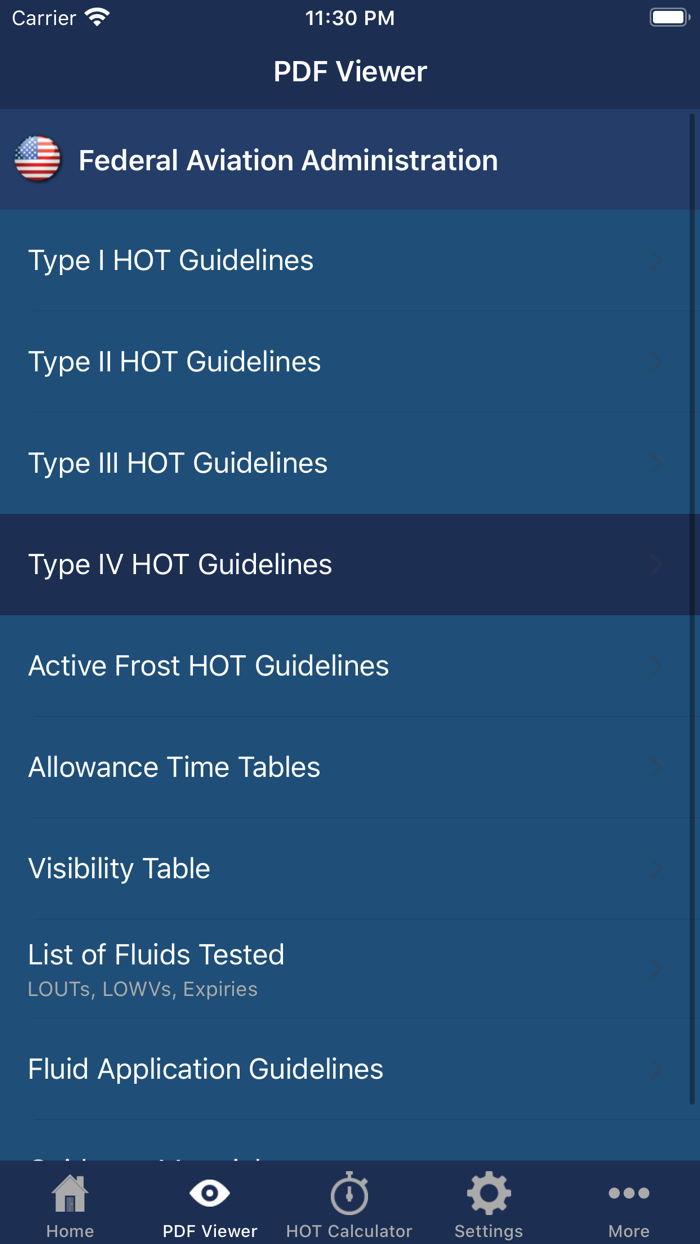Open the Settings gear icon
This screenshot has width=700, height=1244.
488,1194
